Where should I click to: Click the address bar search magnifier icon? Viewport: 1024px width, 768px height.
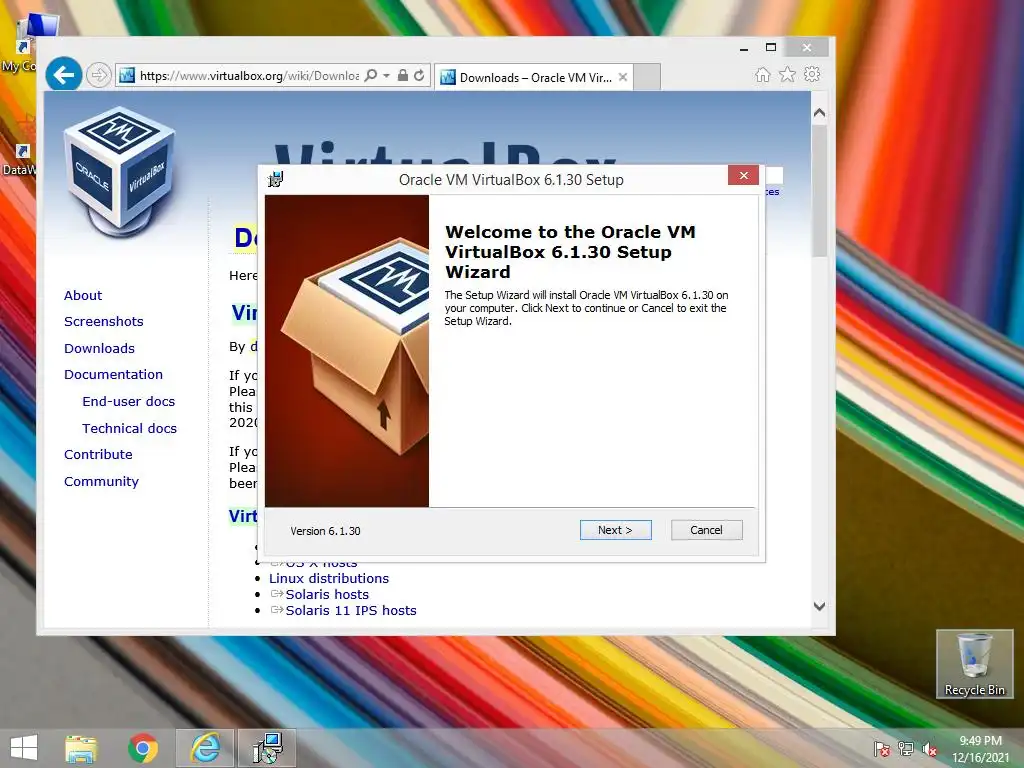[x=370, y=76]
